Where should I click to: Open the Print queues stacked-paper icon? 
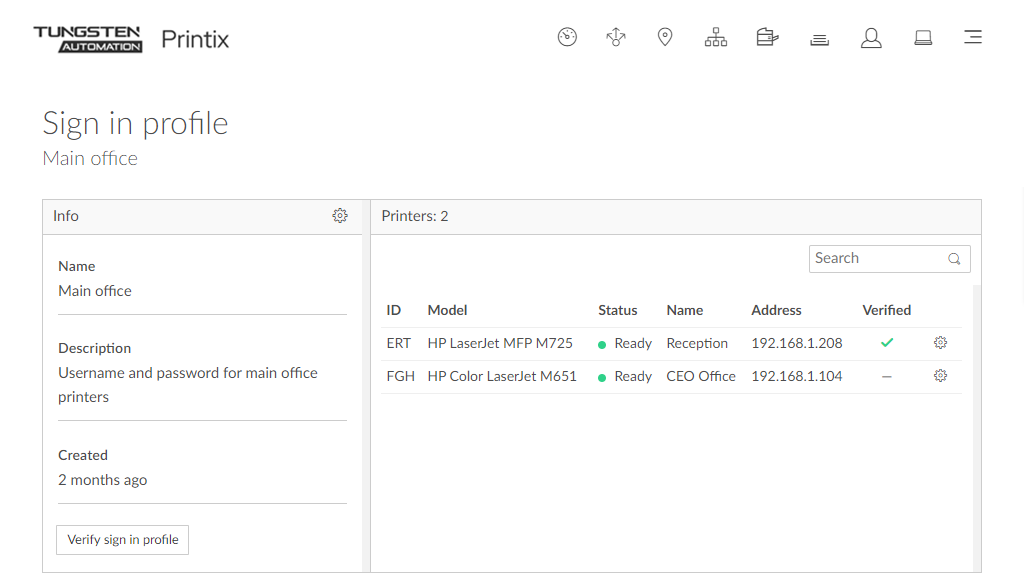point(820,39)
